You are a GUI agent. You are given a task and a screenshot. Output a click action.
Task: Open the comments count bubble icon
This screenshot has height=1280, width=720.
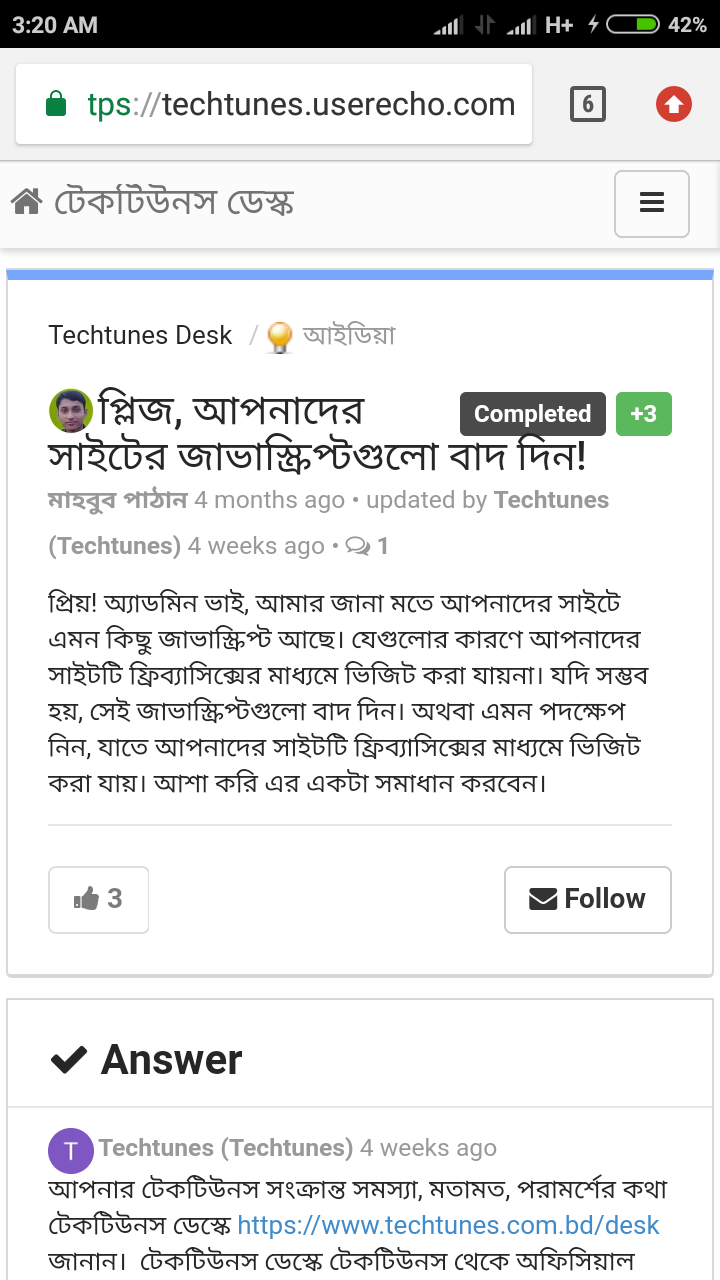pos(357,546)
